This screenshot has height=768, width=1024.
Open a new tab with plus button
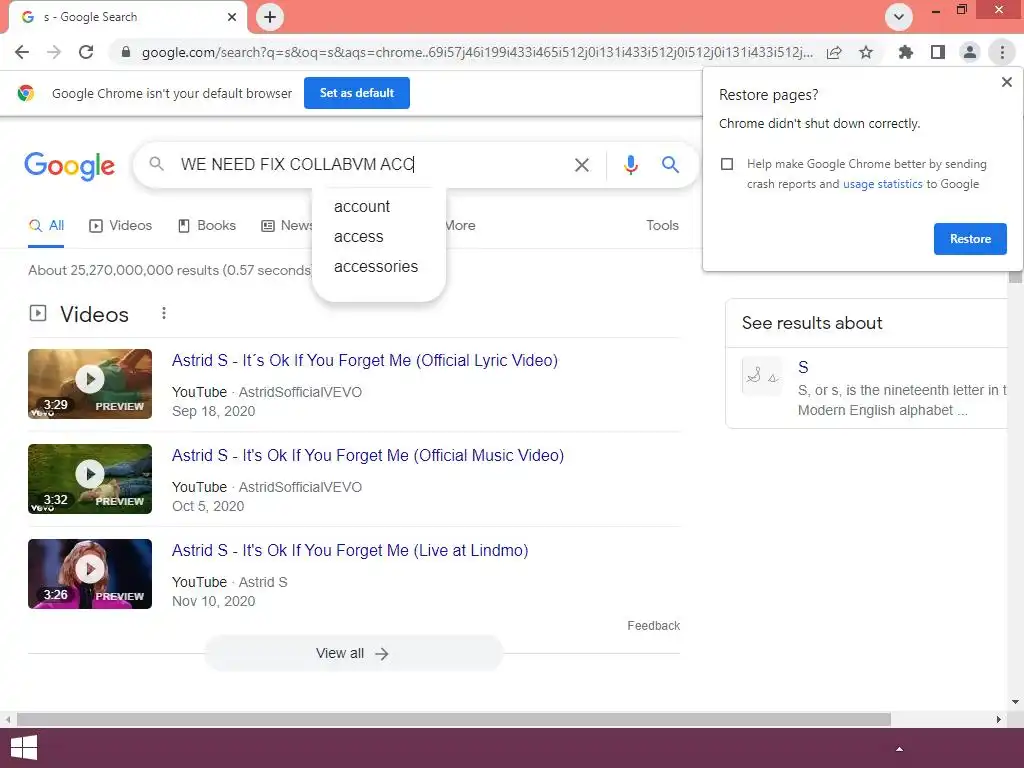(x=270, y=17)
